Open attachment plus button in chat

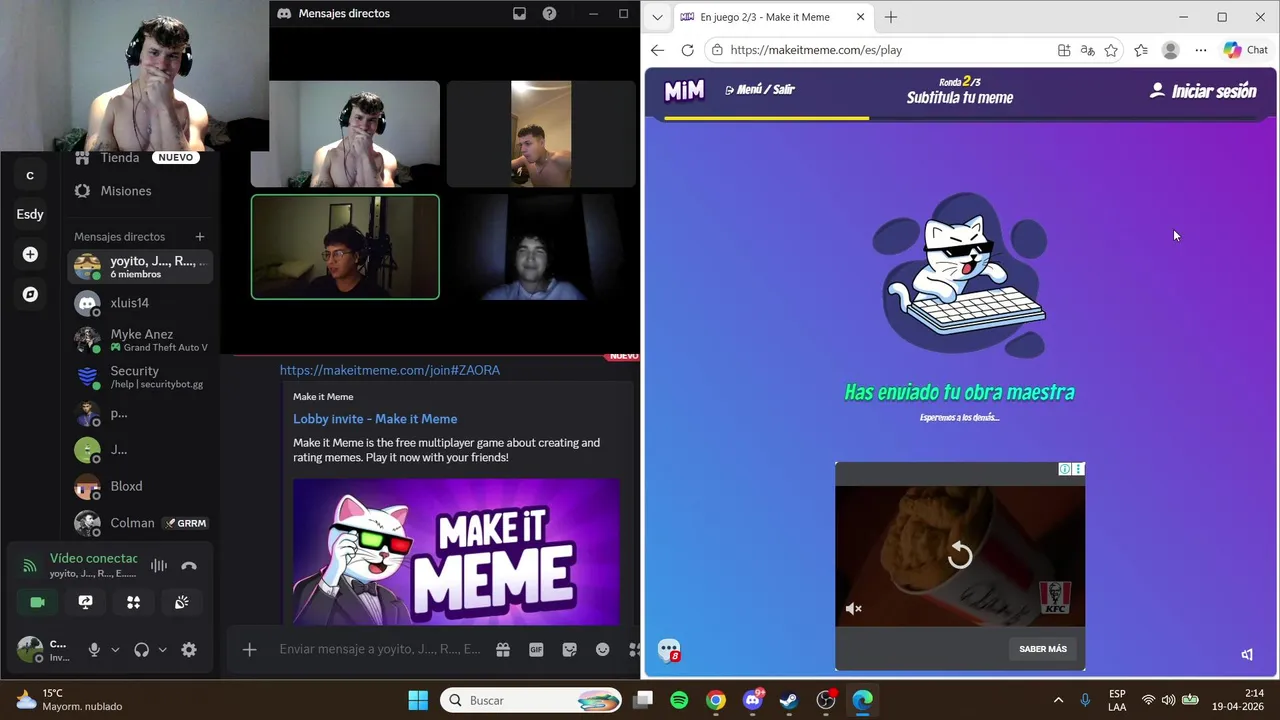pyautogui.click(x=250, y=650)
